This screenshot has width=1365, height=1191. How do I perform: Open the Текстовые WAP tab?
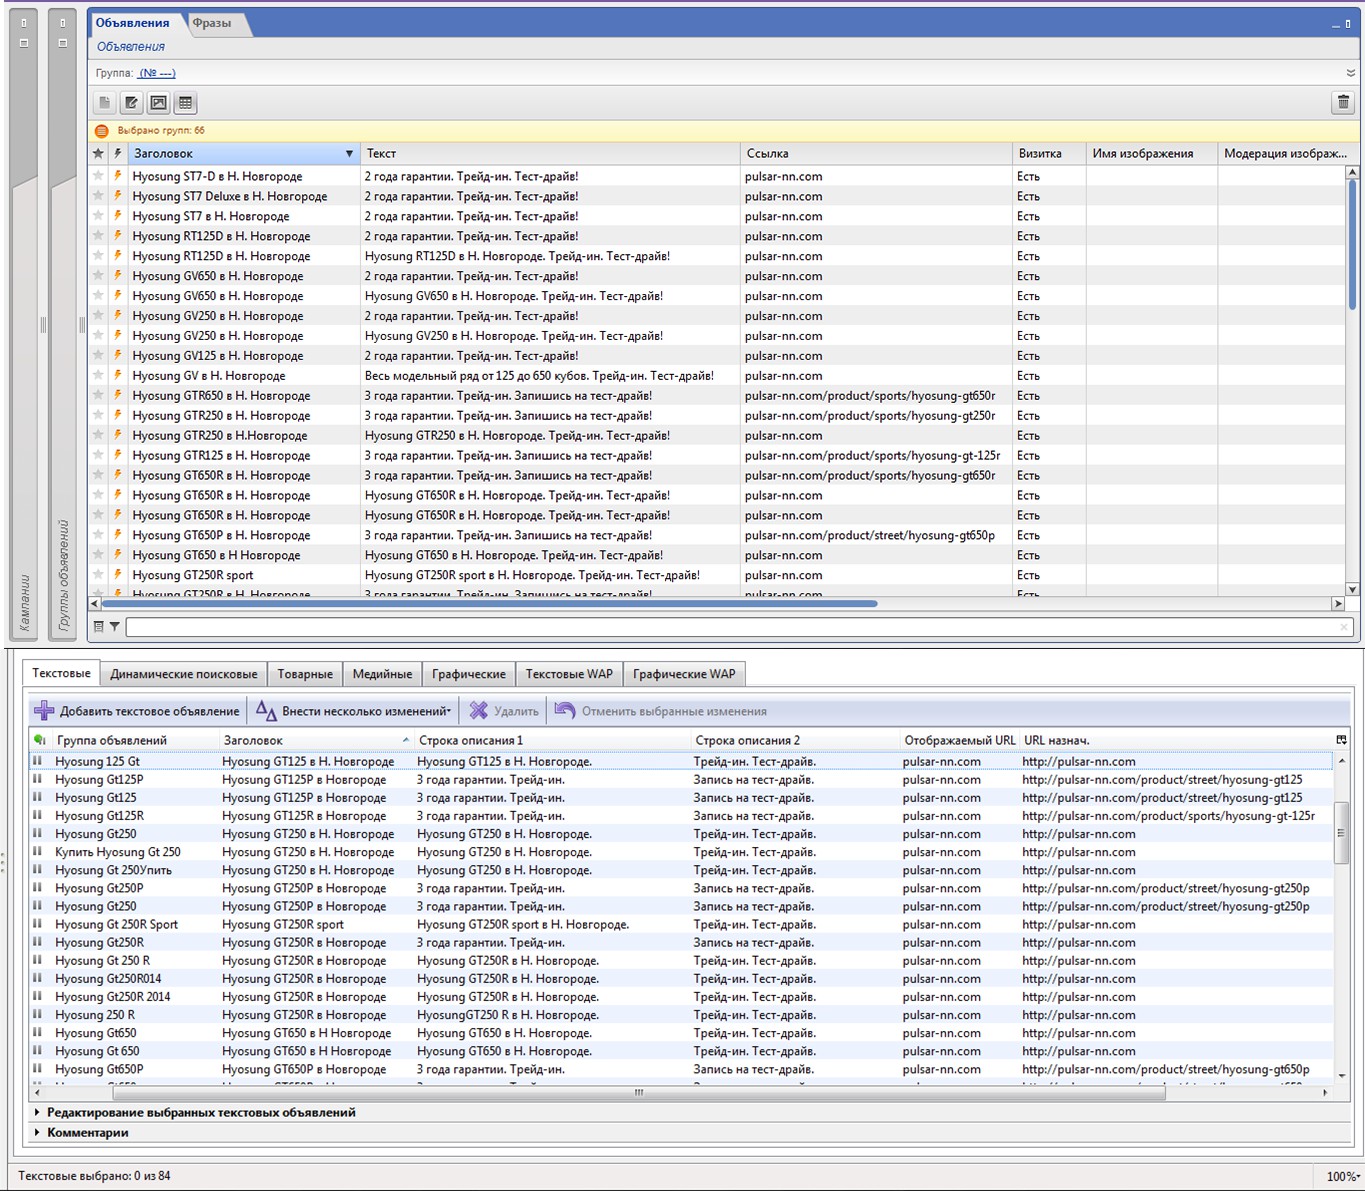pyautogui.click(x=569, y=674)
